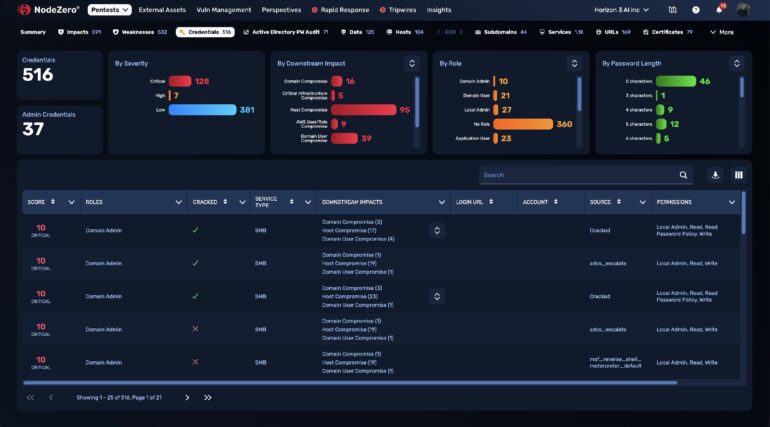Viewport: 770px width, 427px height.
Task: Click the search magnifier icon
Action: (683, 175)
